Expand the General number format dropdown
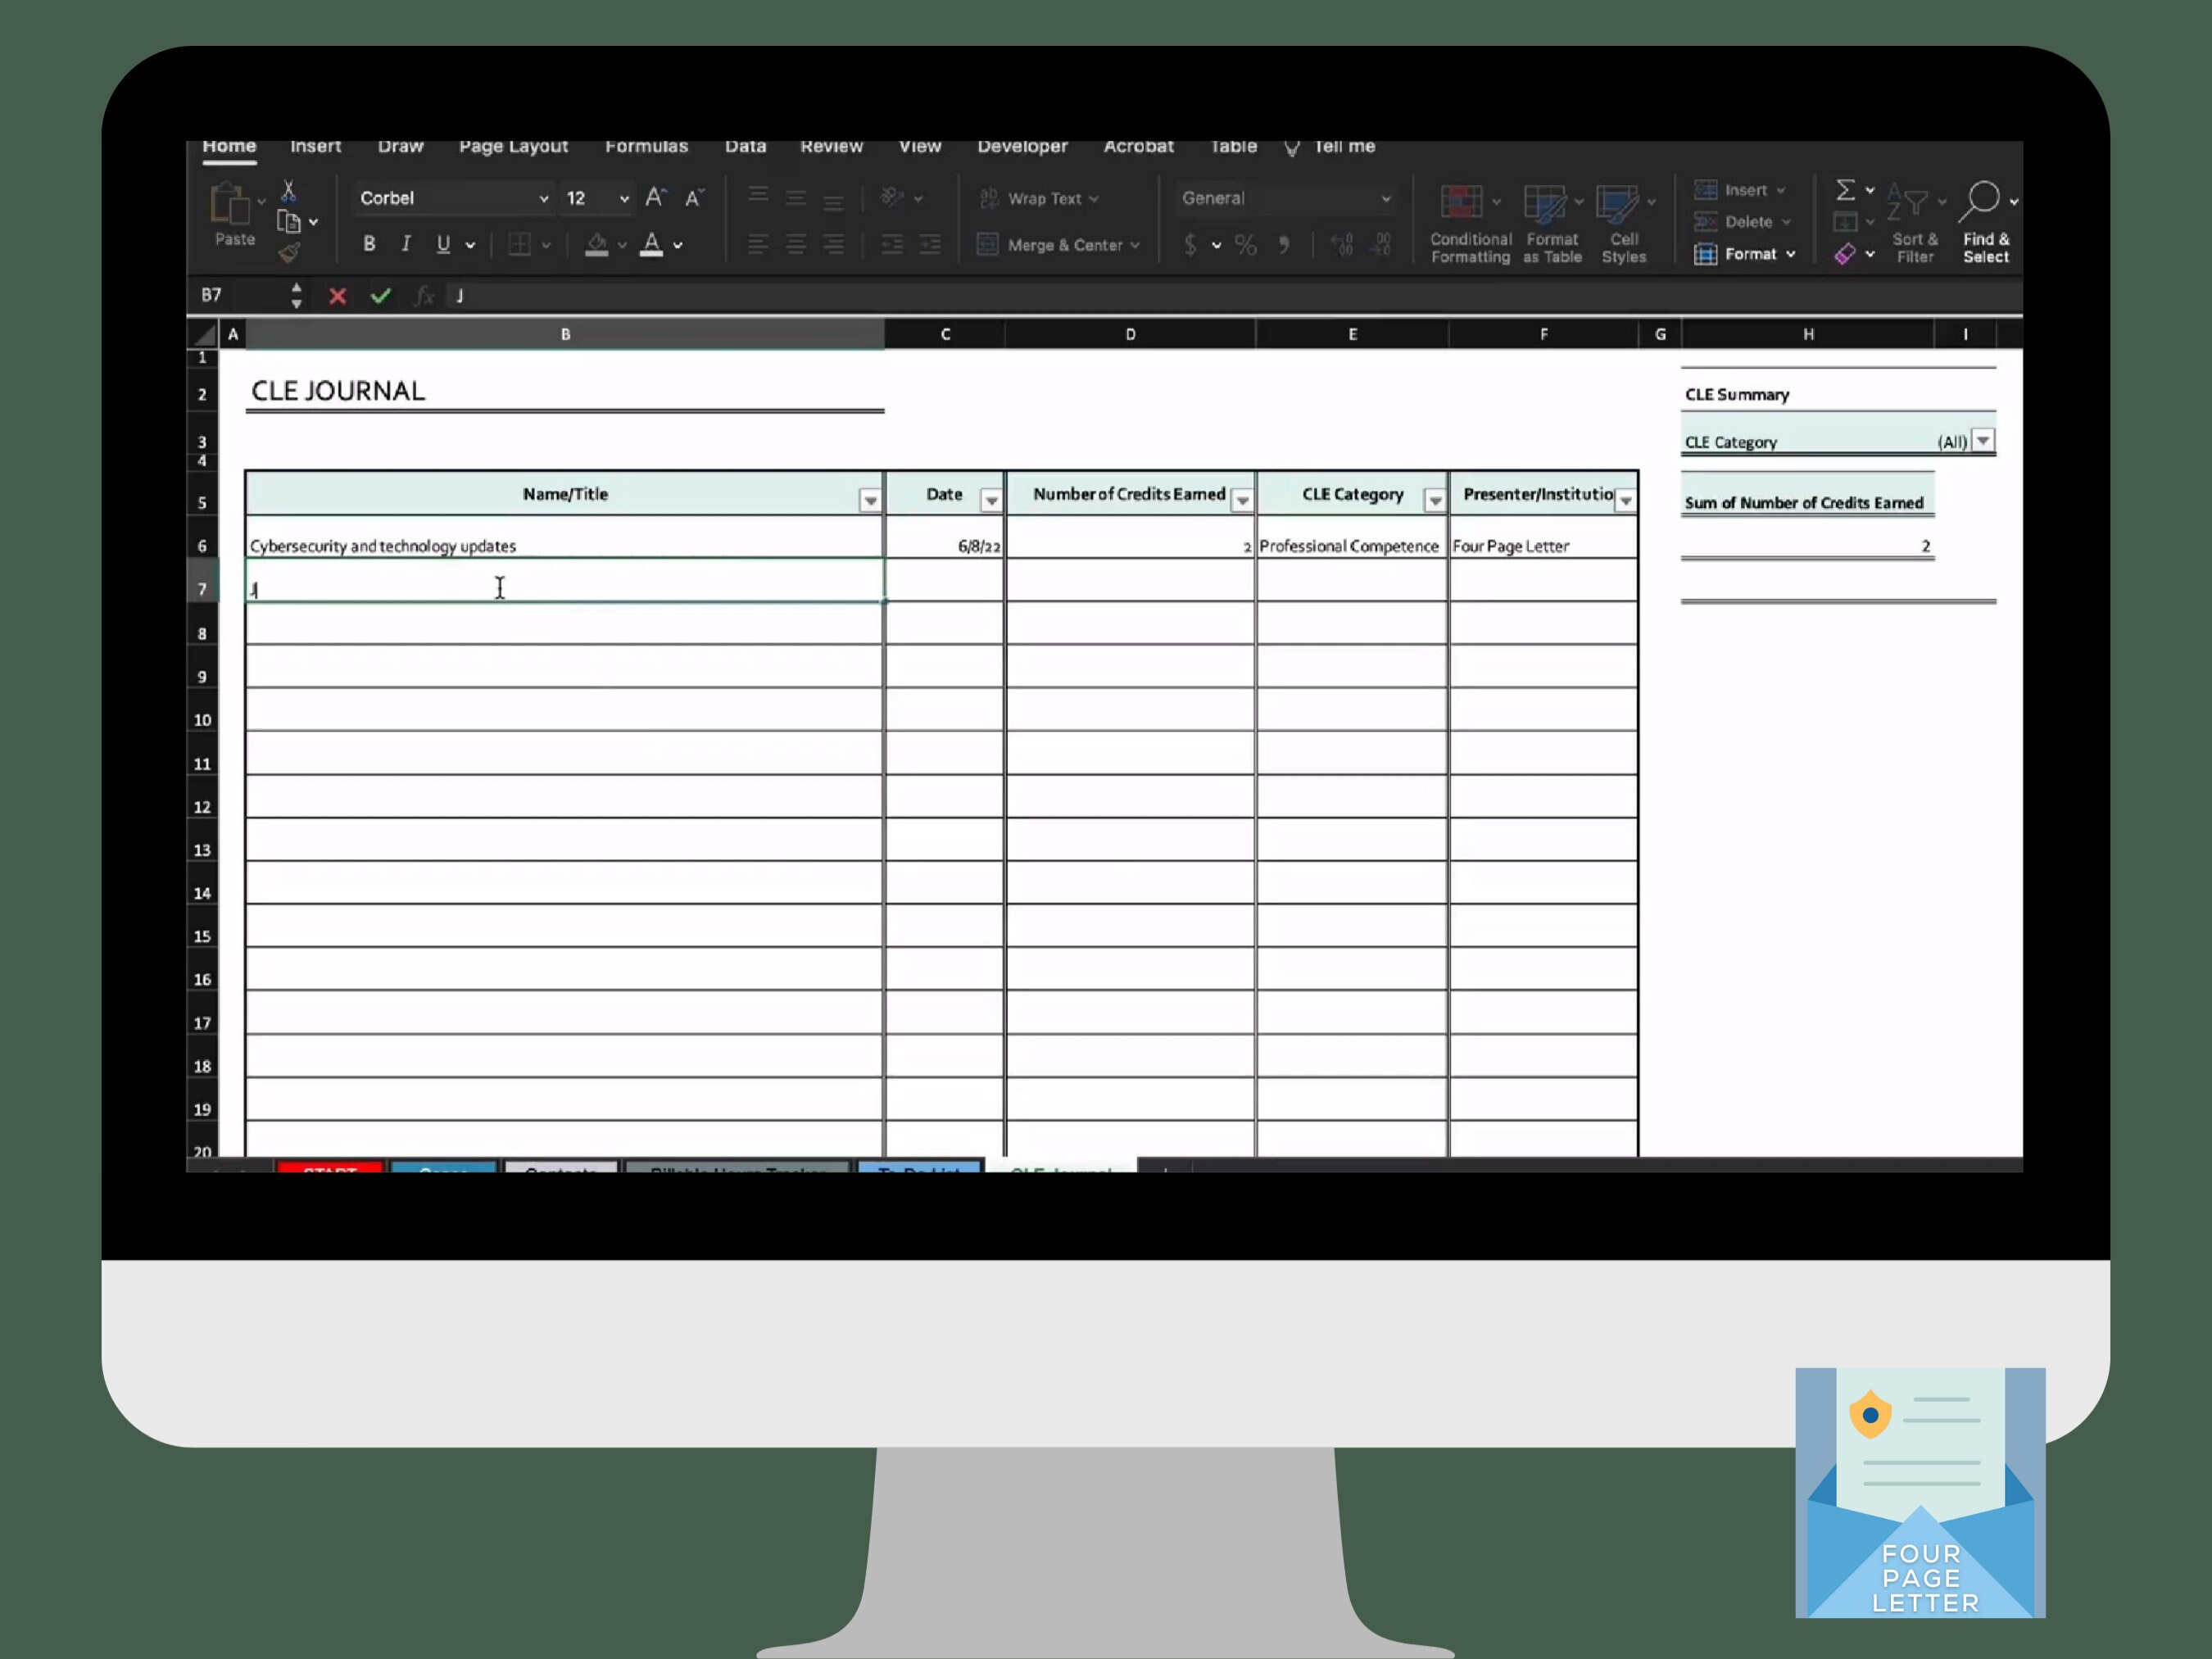This screenshot has height=1659, width=2212. pyautogui.click(x=1284, y=198)
